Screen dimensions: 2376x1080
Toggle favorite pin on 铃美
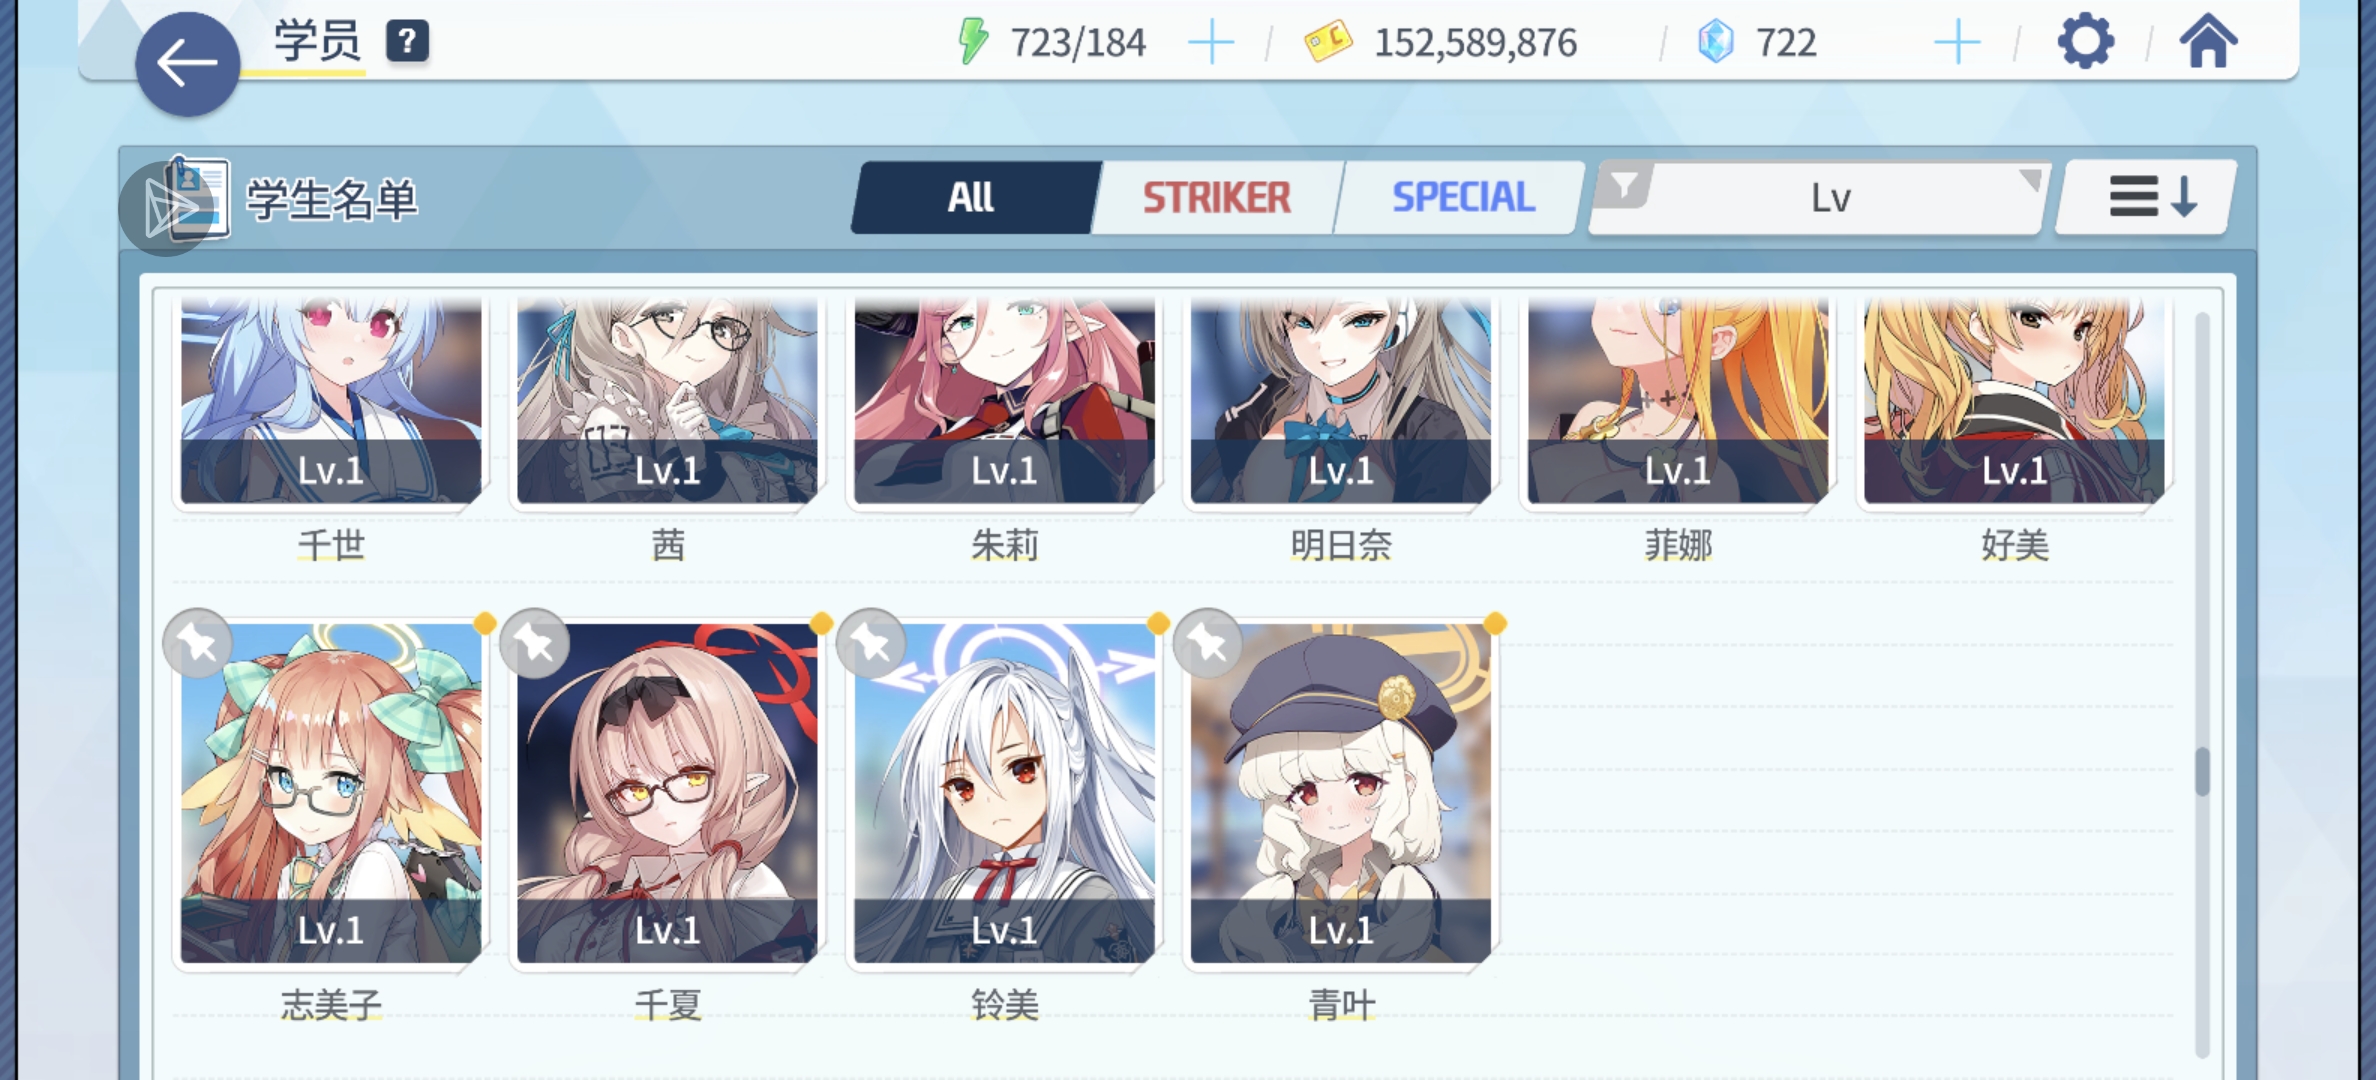point(872,643)
